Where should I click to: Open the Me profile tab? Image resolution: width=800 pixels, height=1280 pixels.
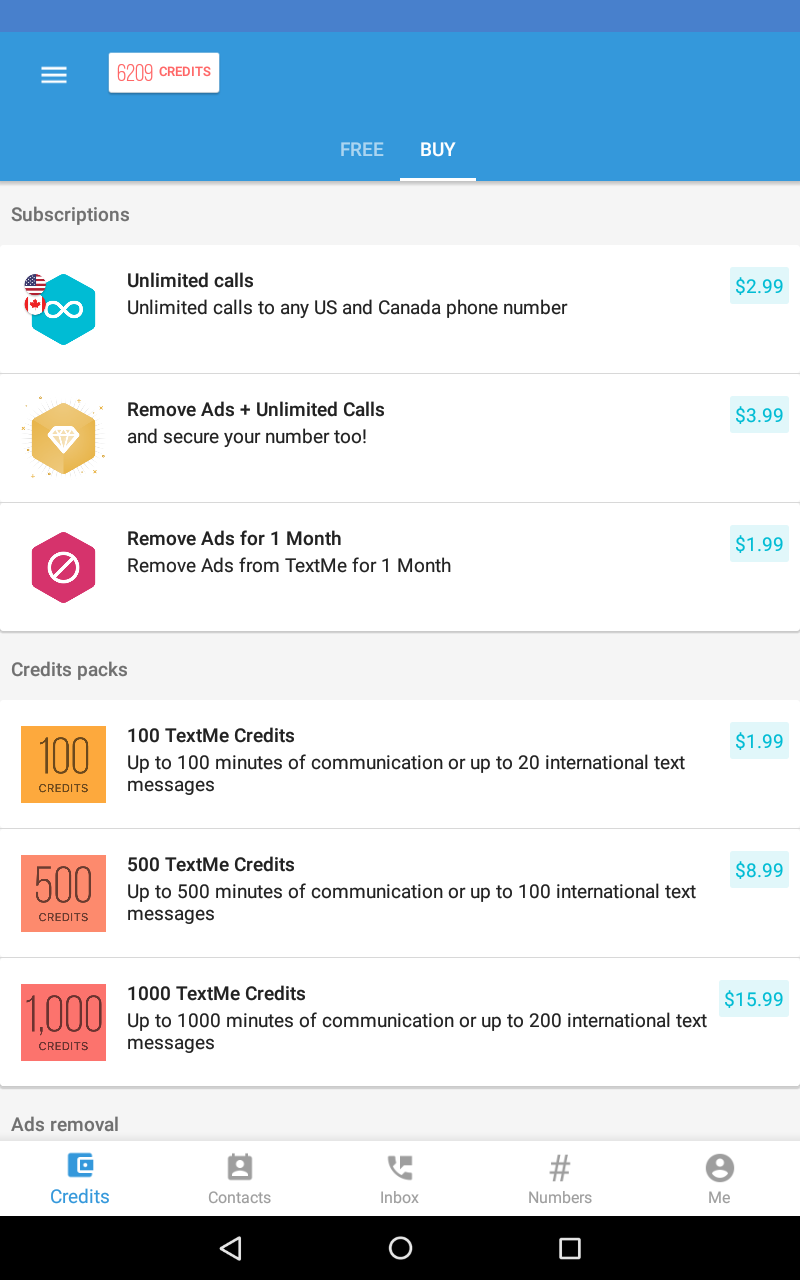[x=719, y=1179]
